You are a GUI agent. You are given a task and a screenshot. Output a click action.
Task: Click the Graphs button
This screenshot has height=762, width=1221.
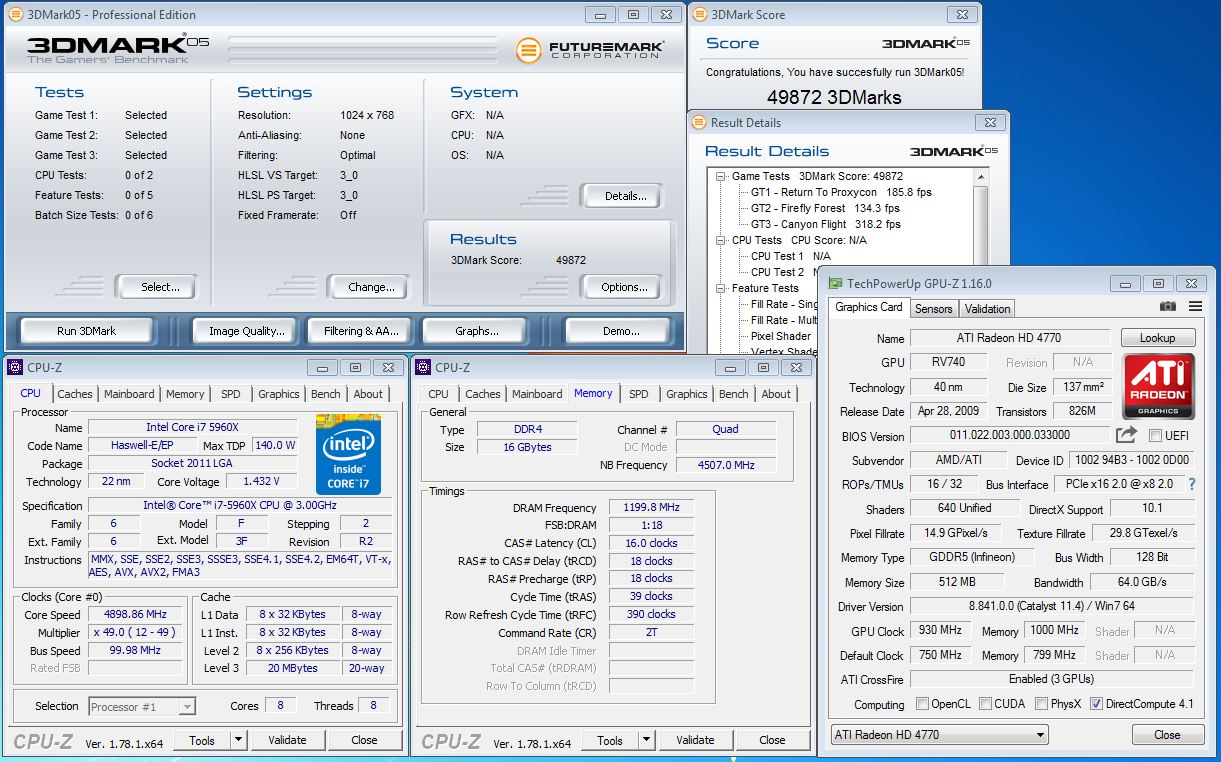(476, 331)
